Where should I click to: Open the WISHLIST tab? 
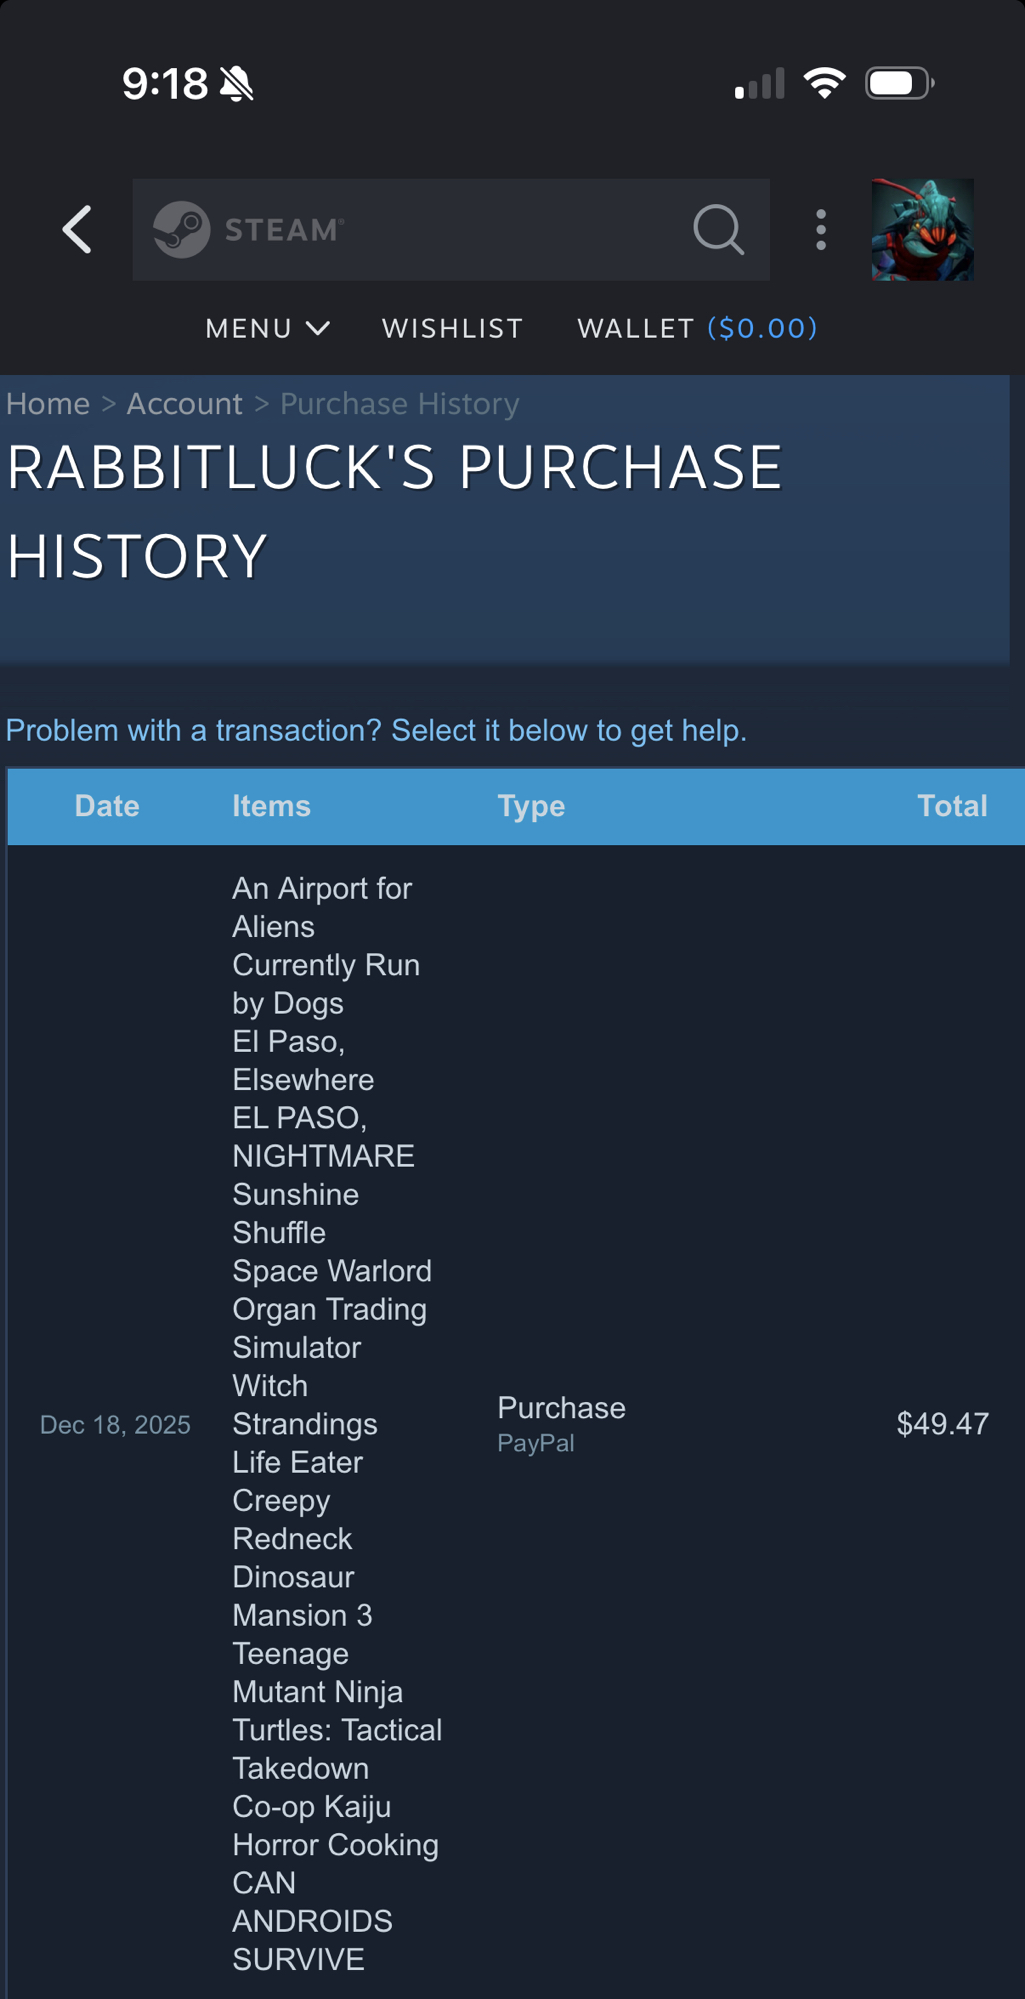(x=452, y=328)
